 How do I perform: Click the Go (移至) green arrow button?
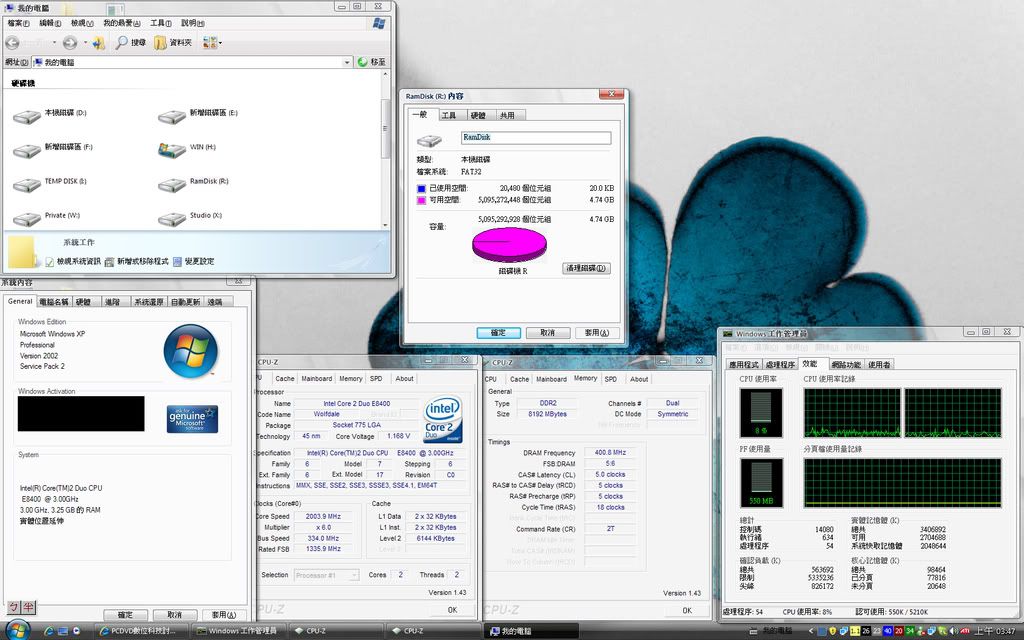pos(371,62)
